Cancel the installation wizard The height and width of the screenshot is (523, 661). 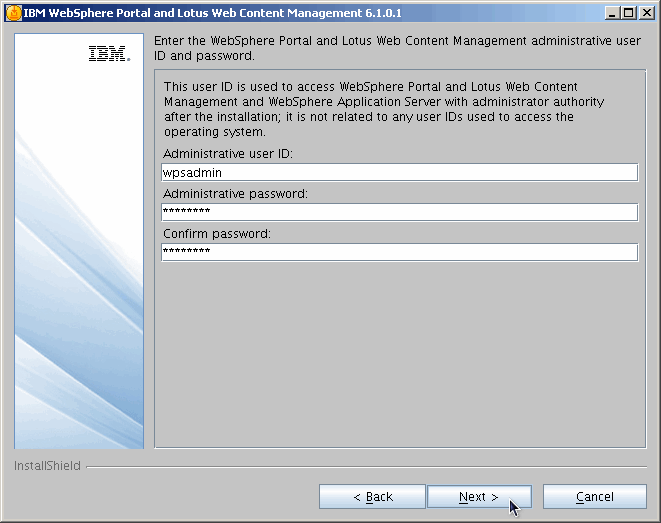pos(594,497)
